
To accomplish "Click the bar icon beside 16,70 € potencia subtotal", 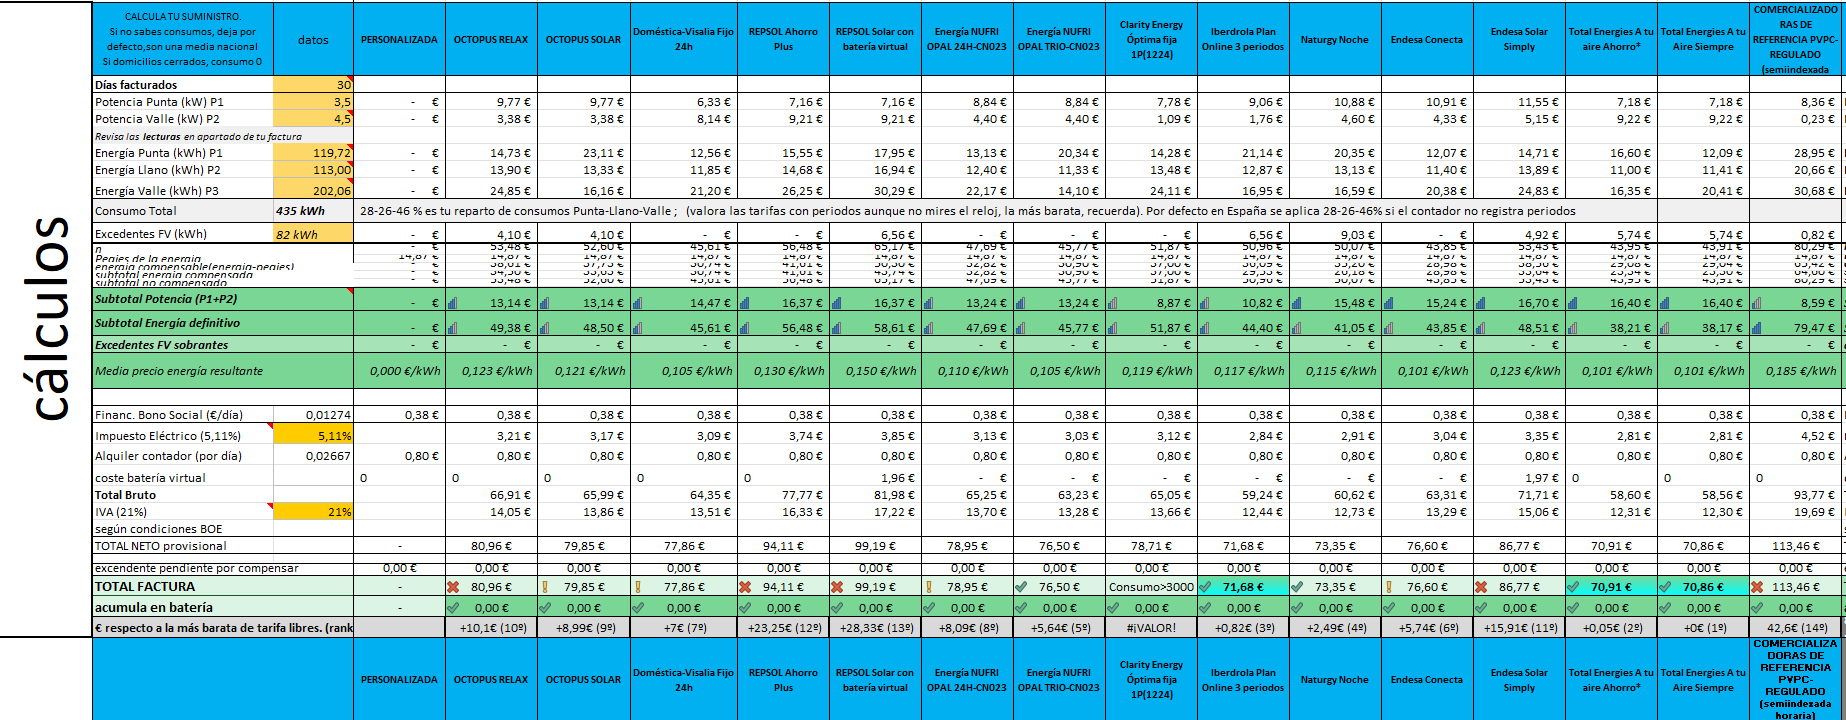I will [x=1481, y=302].
